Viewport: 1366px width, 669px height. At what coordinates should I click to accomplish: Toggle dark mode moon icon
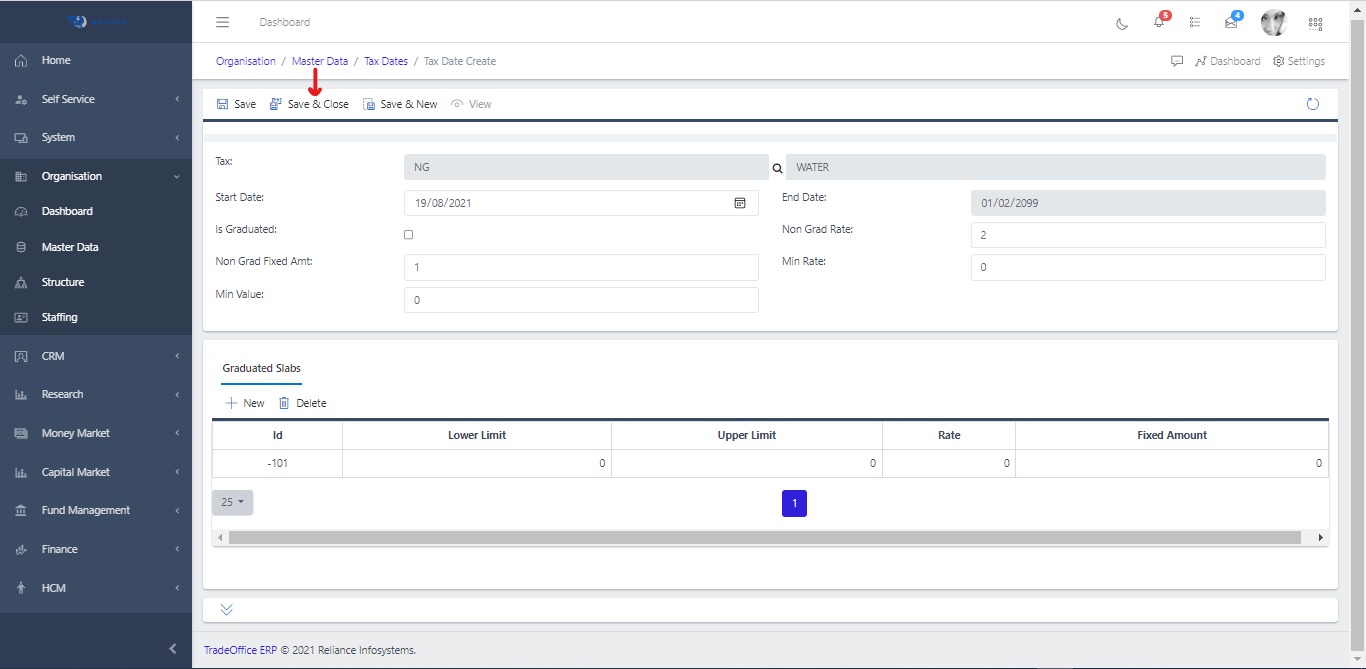coord(1122,23)
